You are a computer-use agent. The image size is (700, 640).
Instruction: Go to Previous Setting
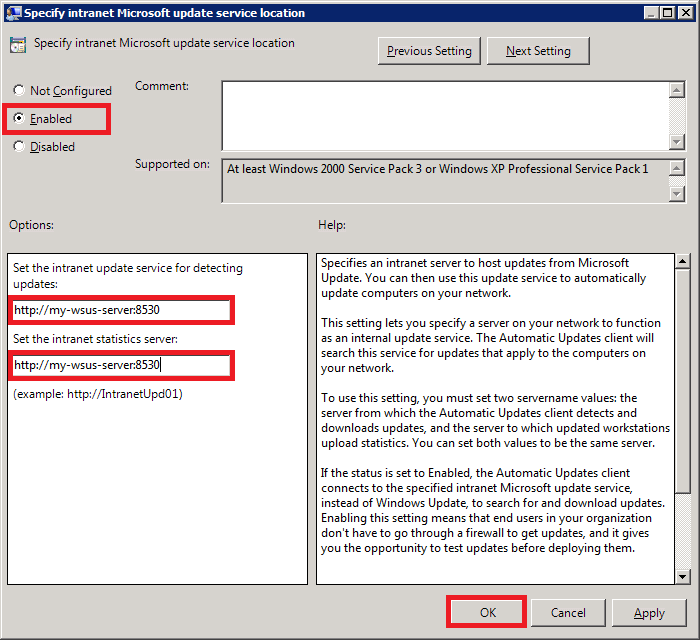(429, 51)
